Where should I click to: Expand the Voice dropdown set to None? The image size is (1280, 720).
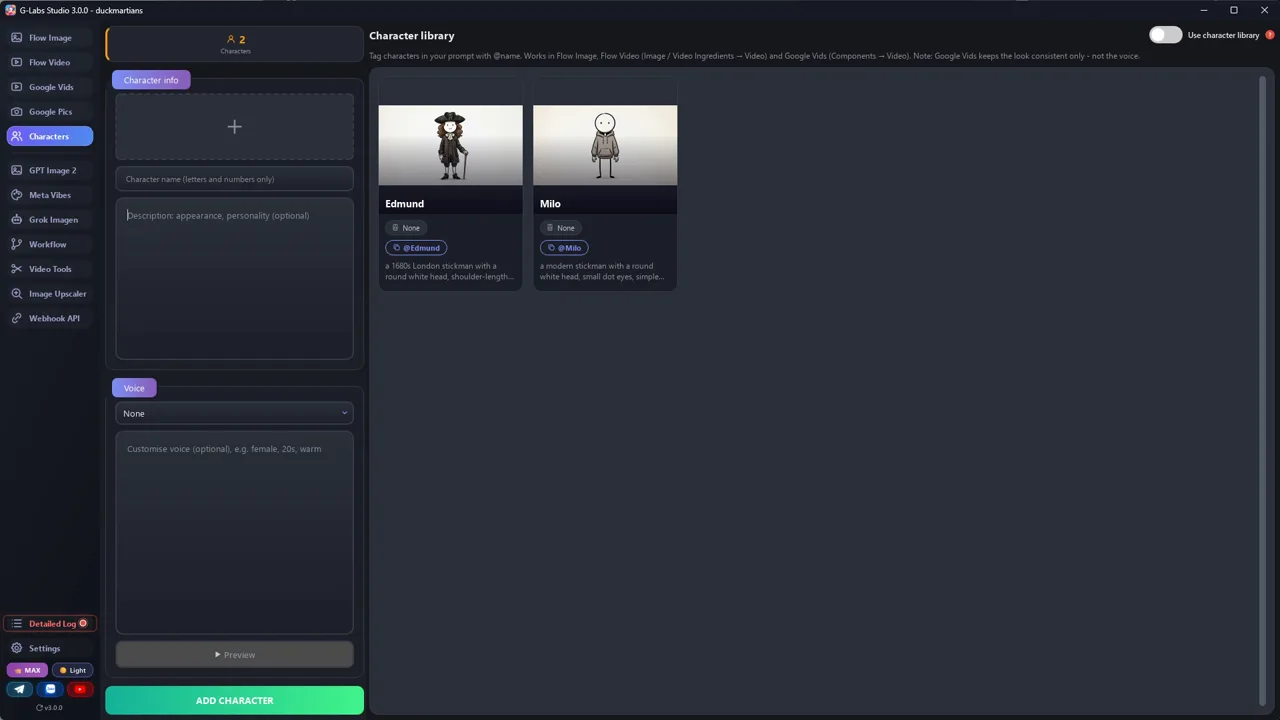click(234, 413)
